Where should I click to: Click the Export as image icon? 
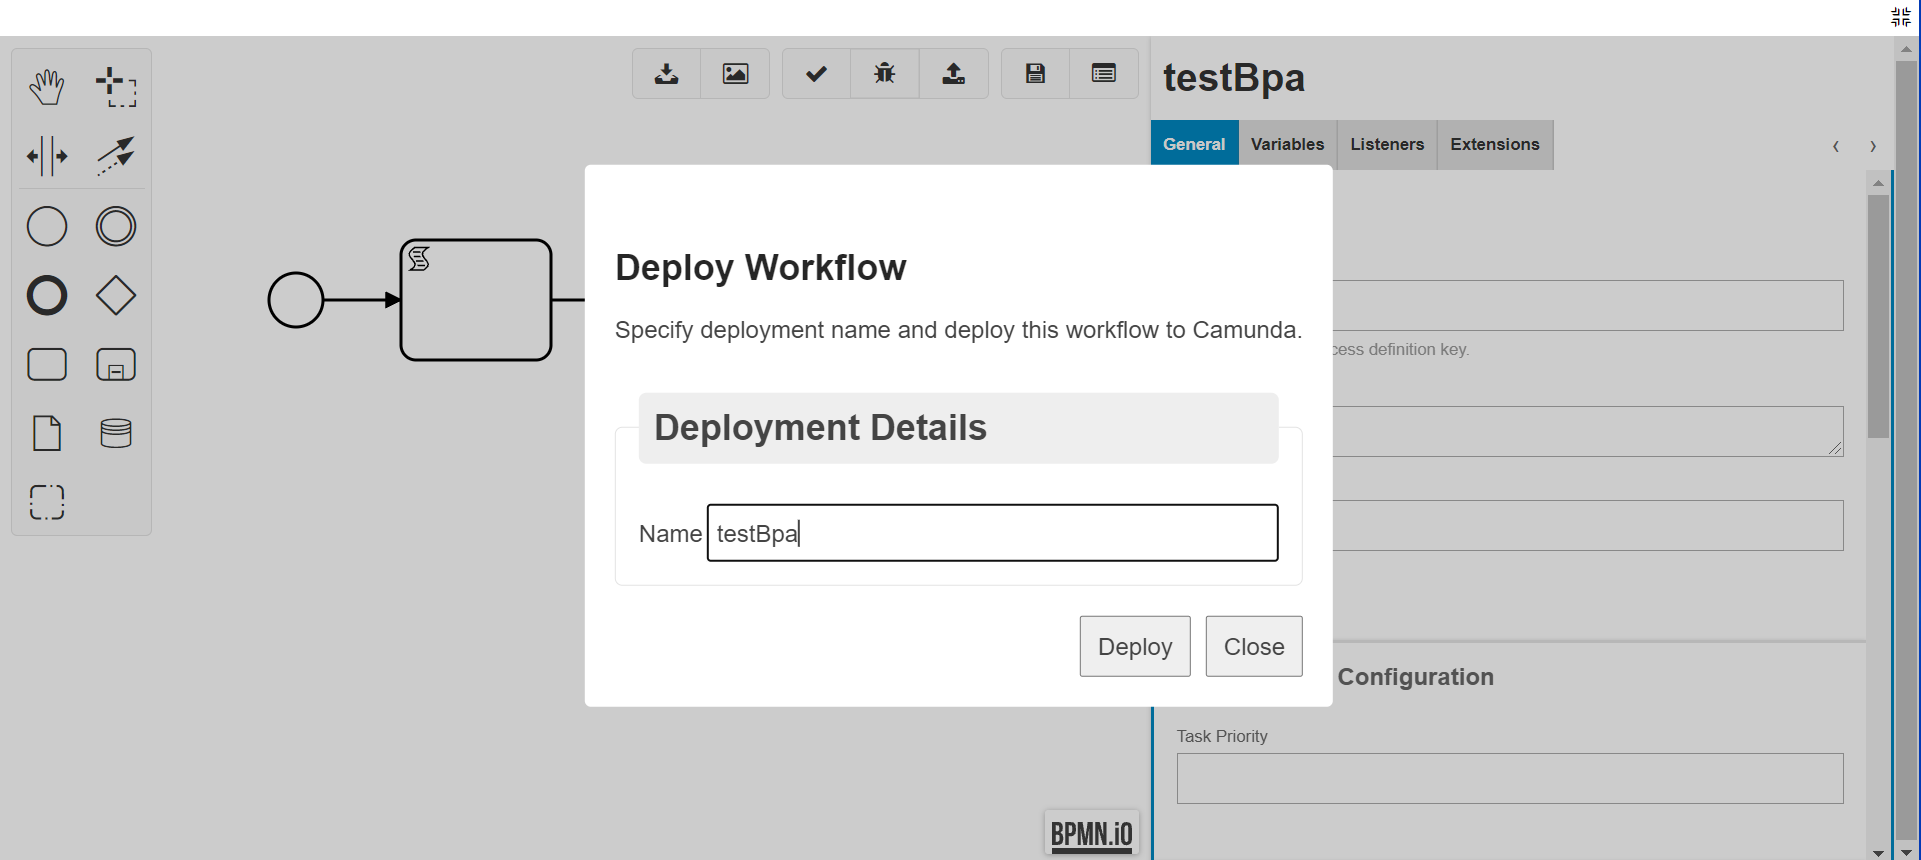coord(735,74)
